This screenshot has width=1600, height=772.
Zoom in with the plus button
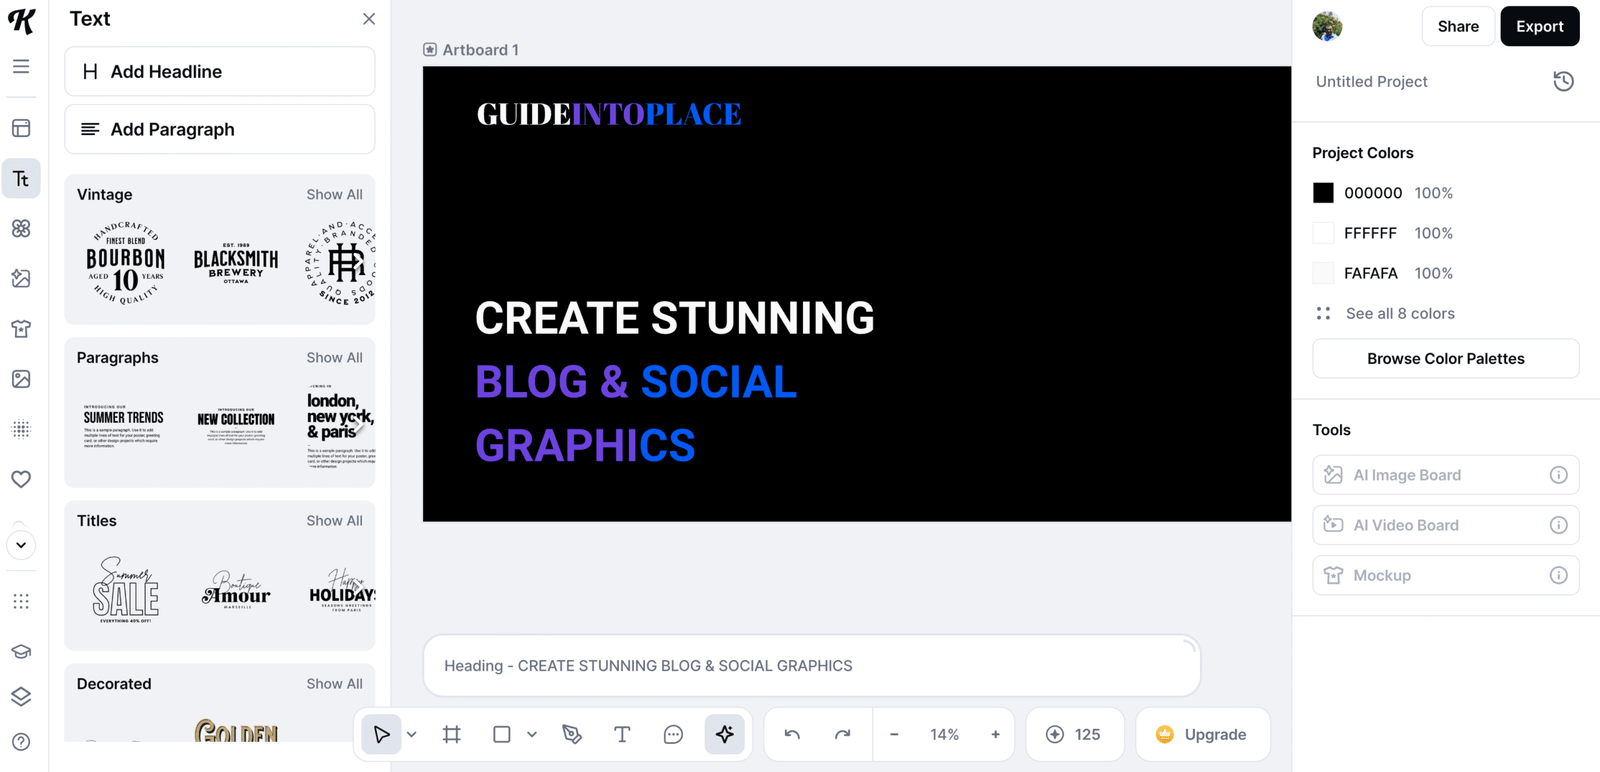point(995,734)
